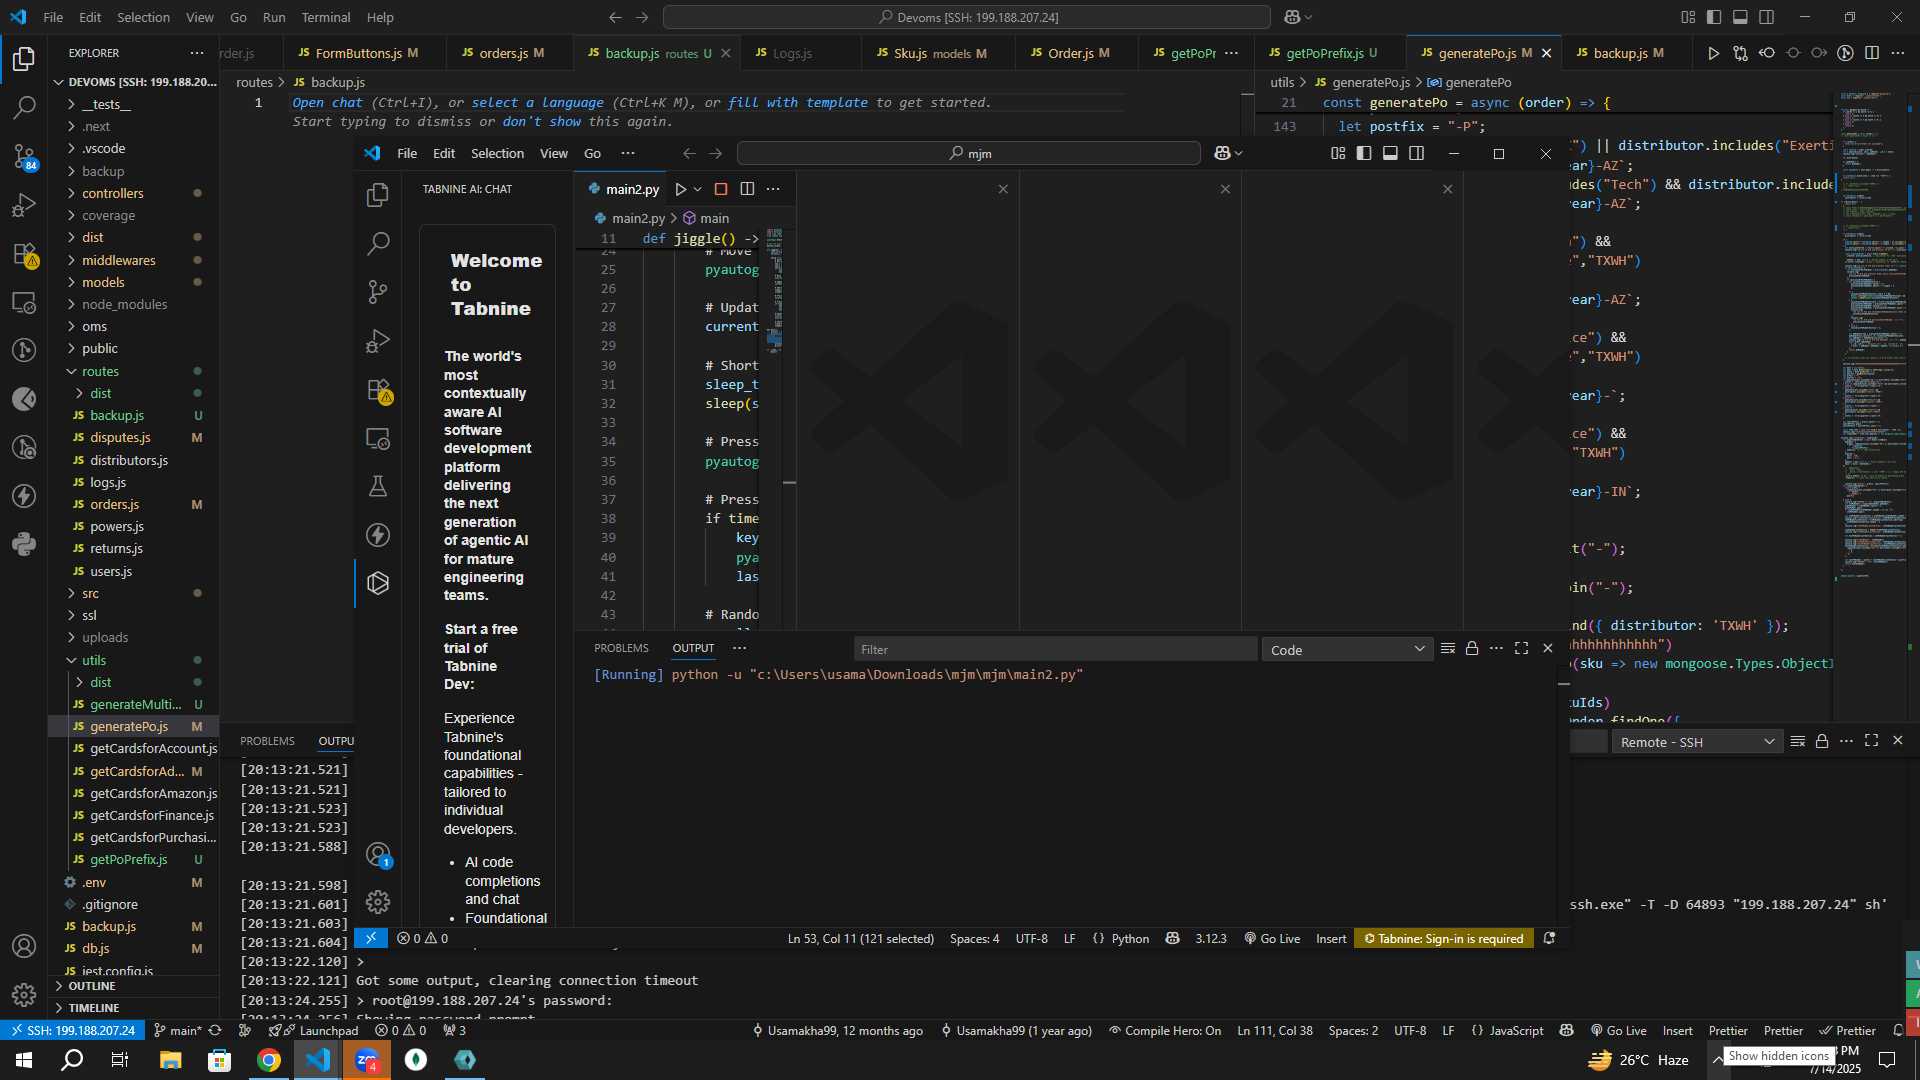Toggle secondary side bar in mjm title bar
This screenshot has width=1920, height=1080.
tap(1417, 153)
